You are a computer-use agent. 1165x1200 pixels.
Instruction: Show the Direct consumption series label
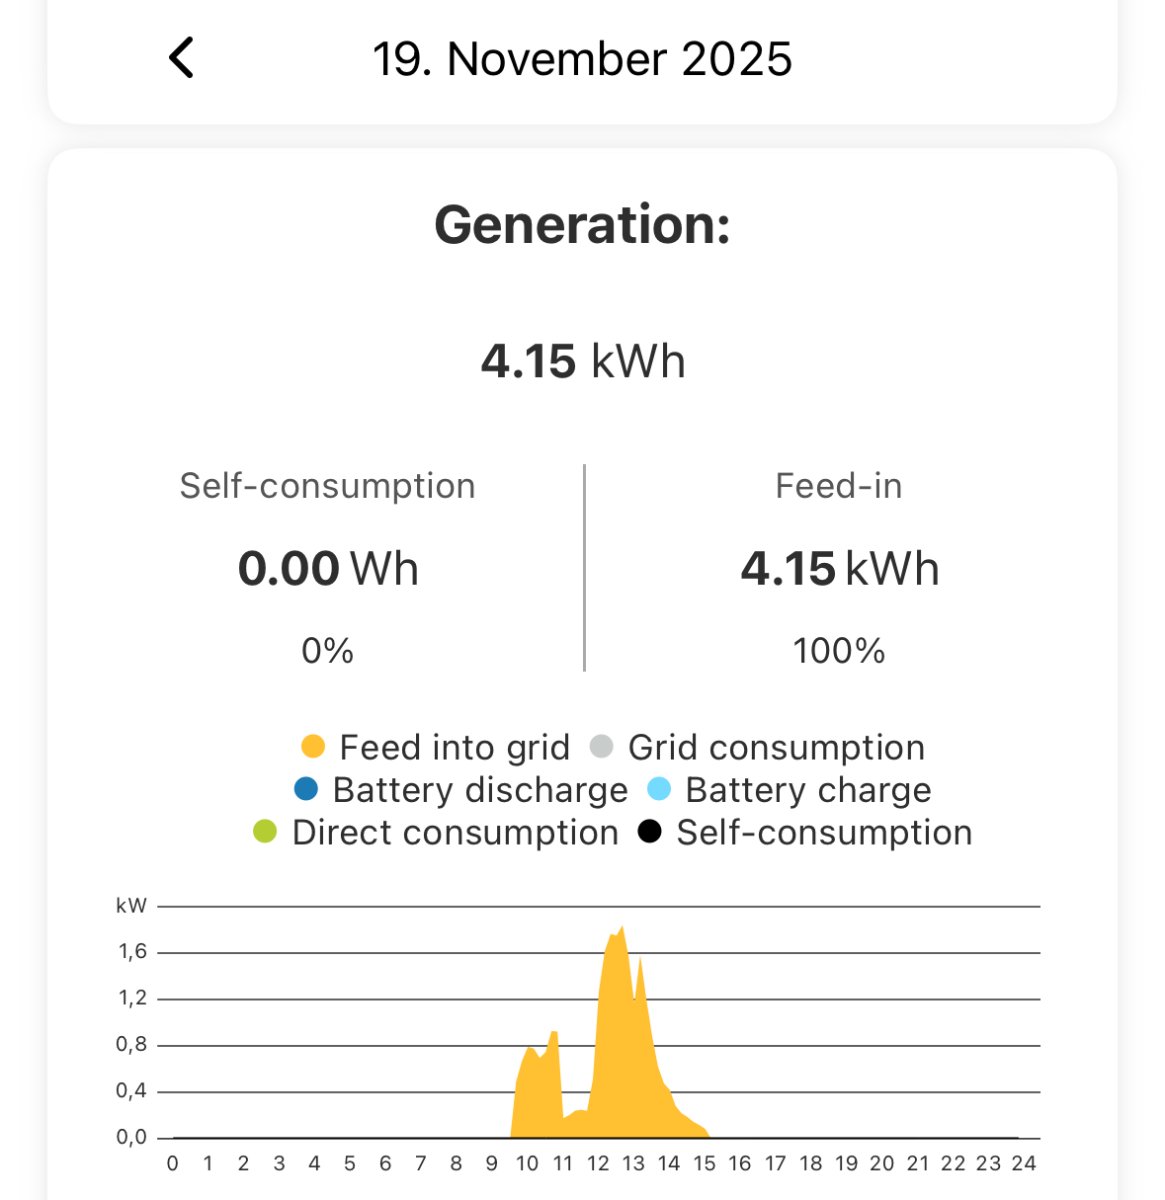[x=455, y=832]
